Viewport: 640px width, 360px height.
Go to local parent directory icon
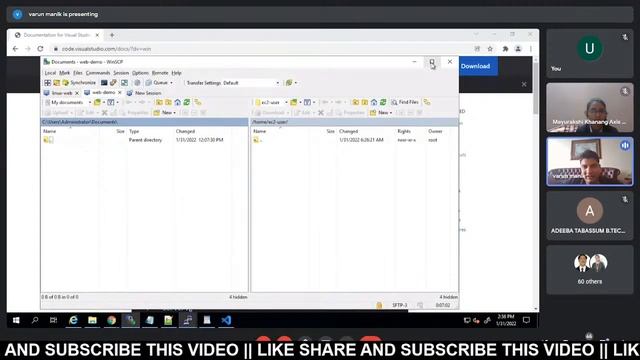point(159,102)
